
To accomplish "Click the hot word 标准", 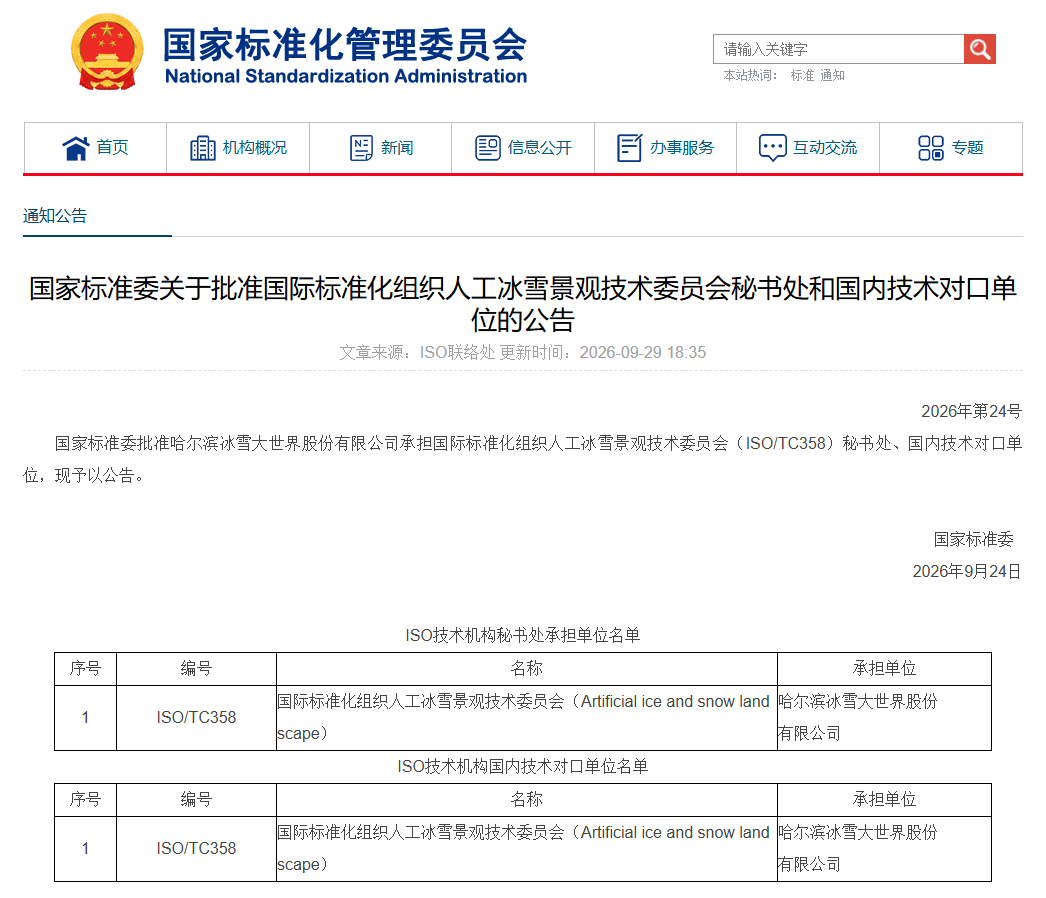I will tap(802, 75).
